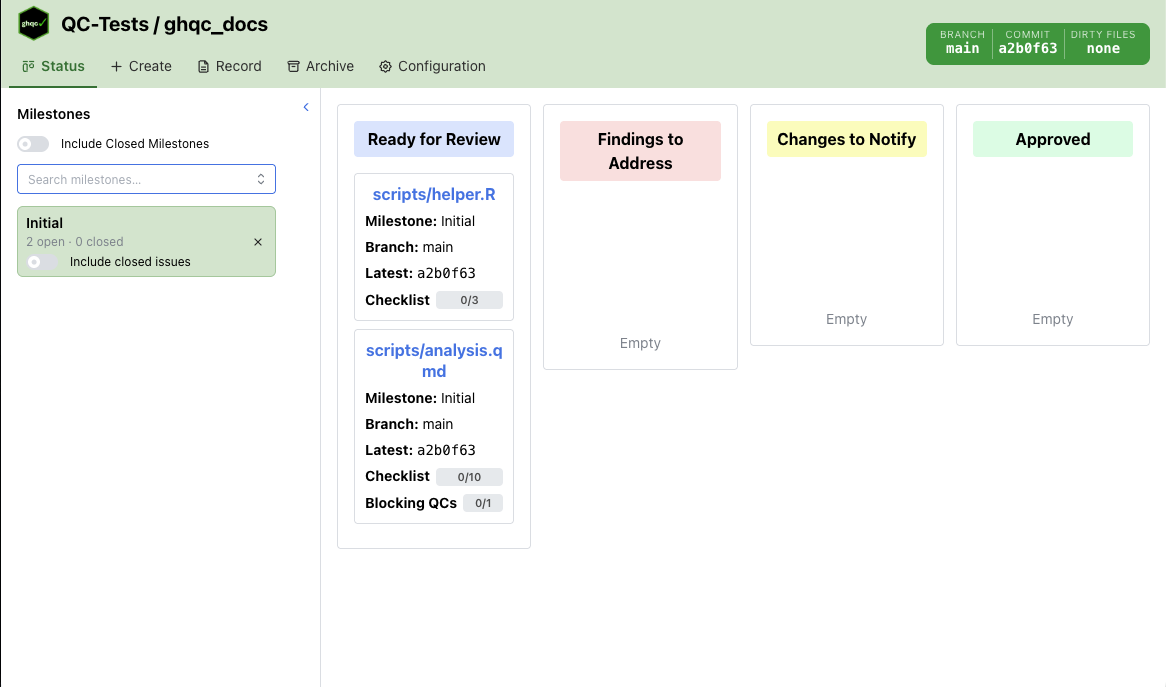The image size is (1166, 687).
Task: Click the Configuration gear icon
Action: pyautogui.click(x=385, y=67)
